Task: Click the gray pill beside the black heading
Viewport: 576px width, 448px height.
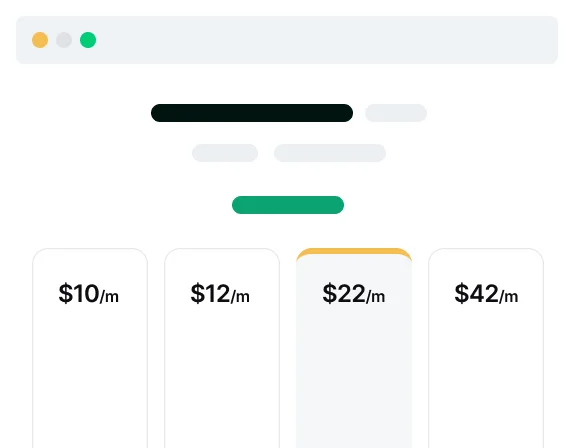Action: click(396, 113)
